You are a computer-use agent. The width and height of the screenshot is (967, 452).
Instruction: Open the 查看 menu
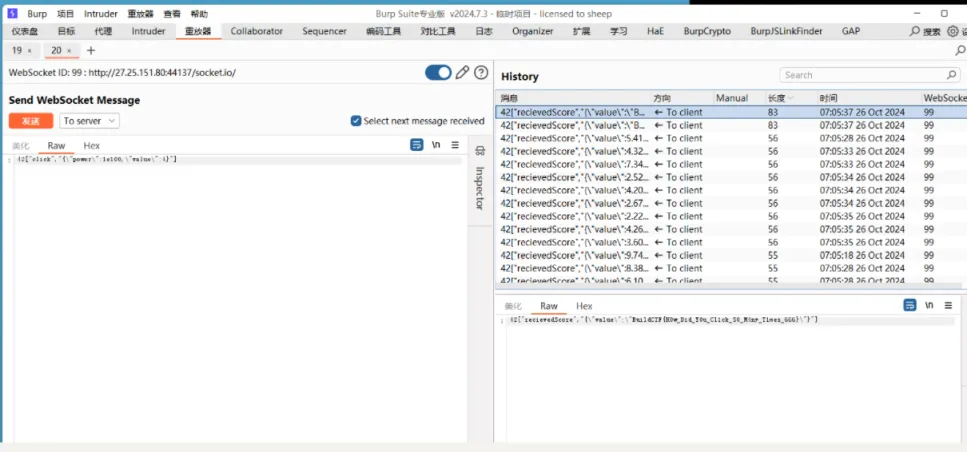click(x=172, y=14)
